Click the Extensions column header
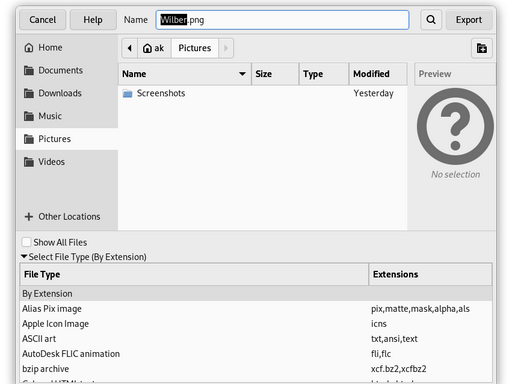The width and height of the screenshot is (512, 384). 430,275
